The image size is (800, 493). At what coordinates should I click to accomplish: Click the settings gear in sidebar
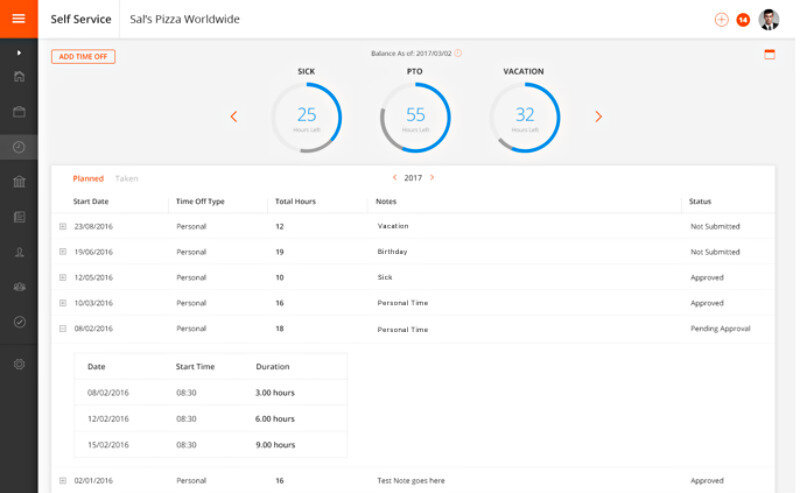click(18, 364)
